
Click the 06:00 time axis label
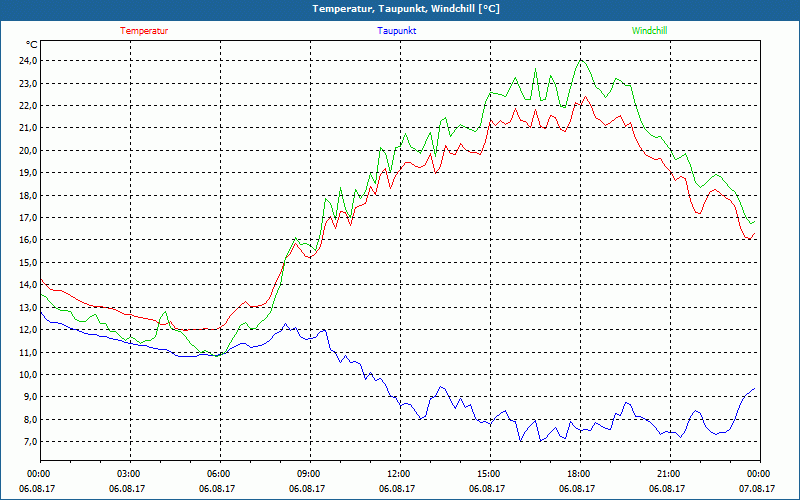(220, 474)
